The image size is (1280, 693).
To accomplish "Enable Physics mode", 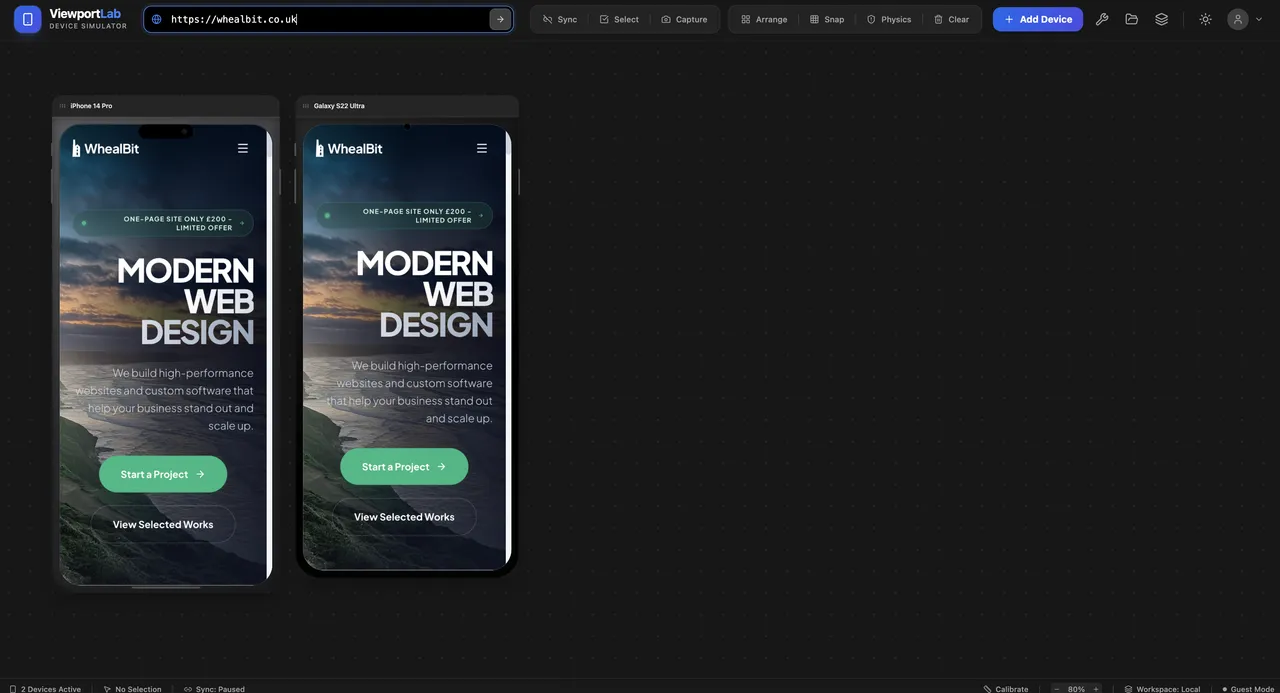I will [889, 19].
